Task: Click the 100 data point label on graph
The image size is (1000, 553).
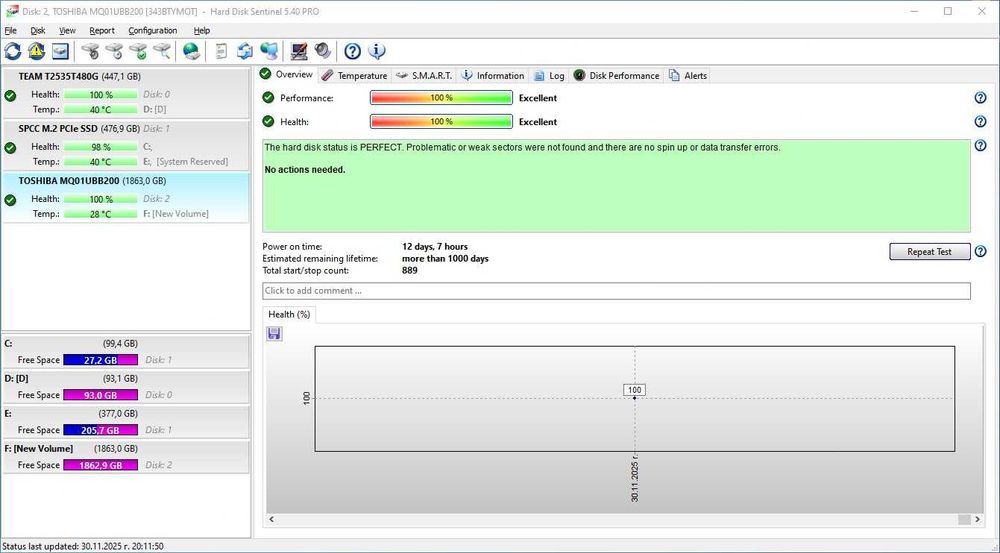Action: [635, 390]
